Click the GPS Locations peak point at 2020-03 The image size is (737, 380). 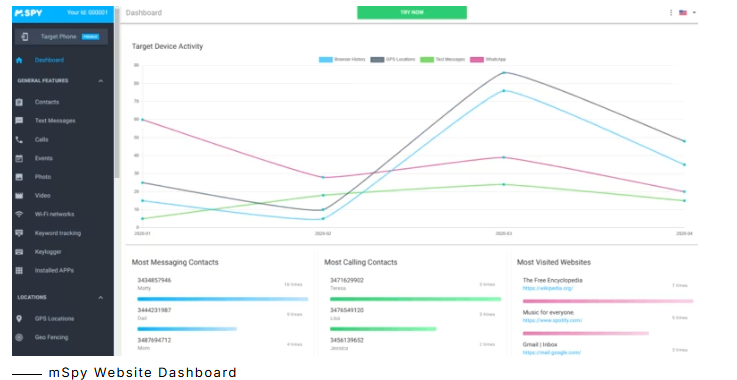click(x=504, y=72)
